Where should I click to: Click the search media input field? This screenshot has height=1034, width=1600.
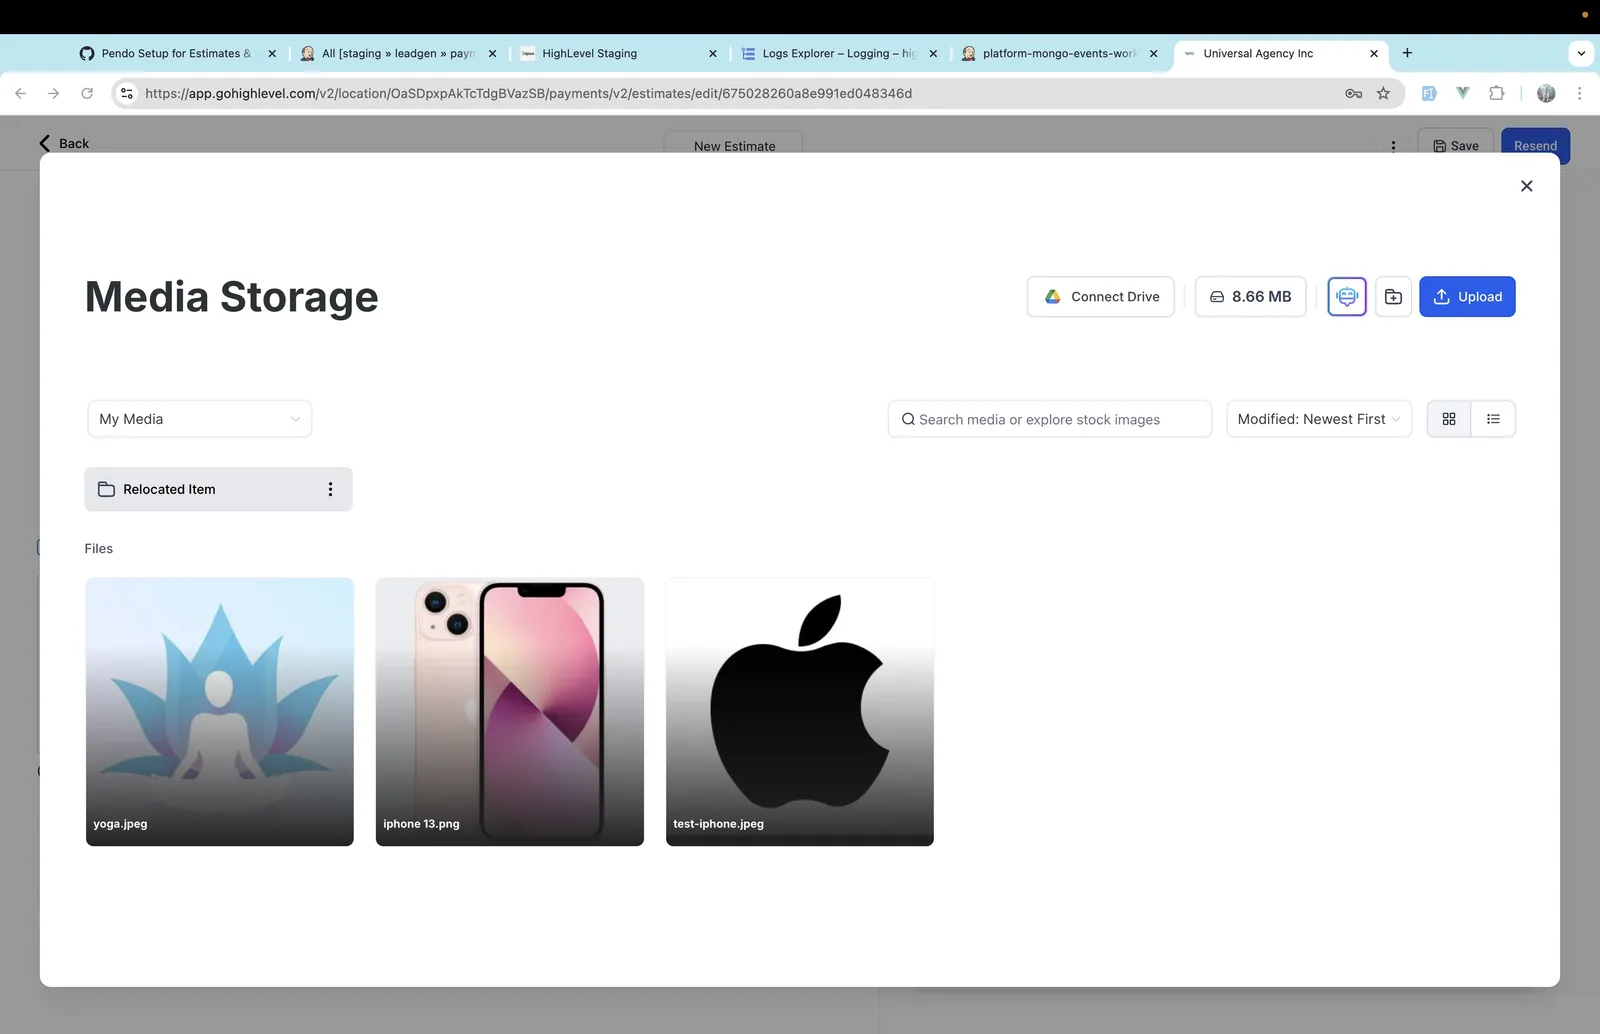(x=1049, y=419)
